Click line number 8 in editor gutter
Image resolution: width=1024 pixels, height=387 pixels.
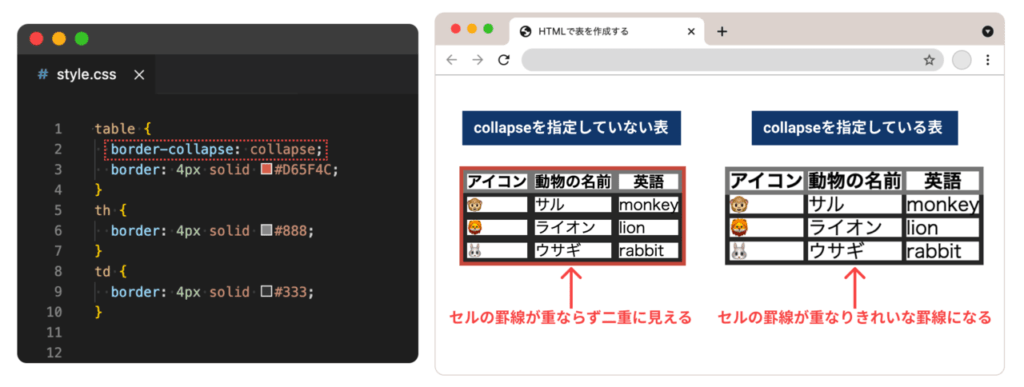point(59,271)
